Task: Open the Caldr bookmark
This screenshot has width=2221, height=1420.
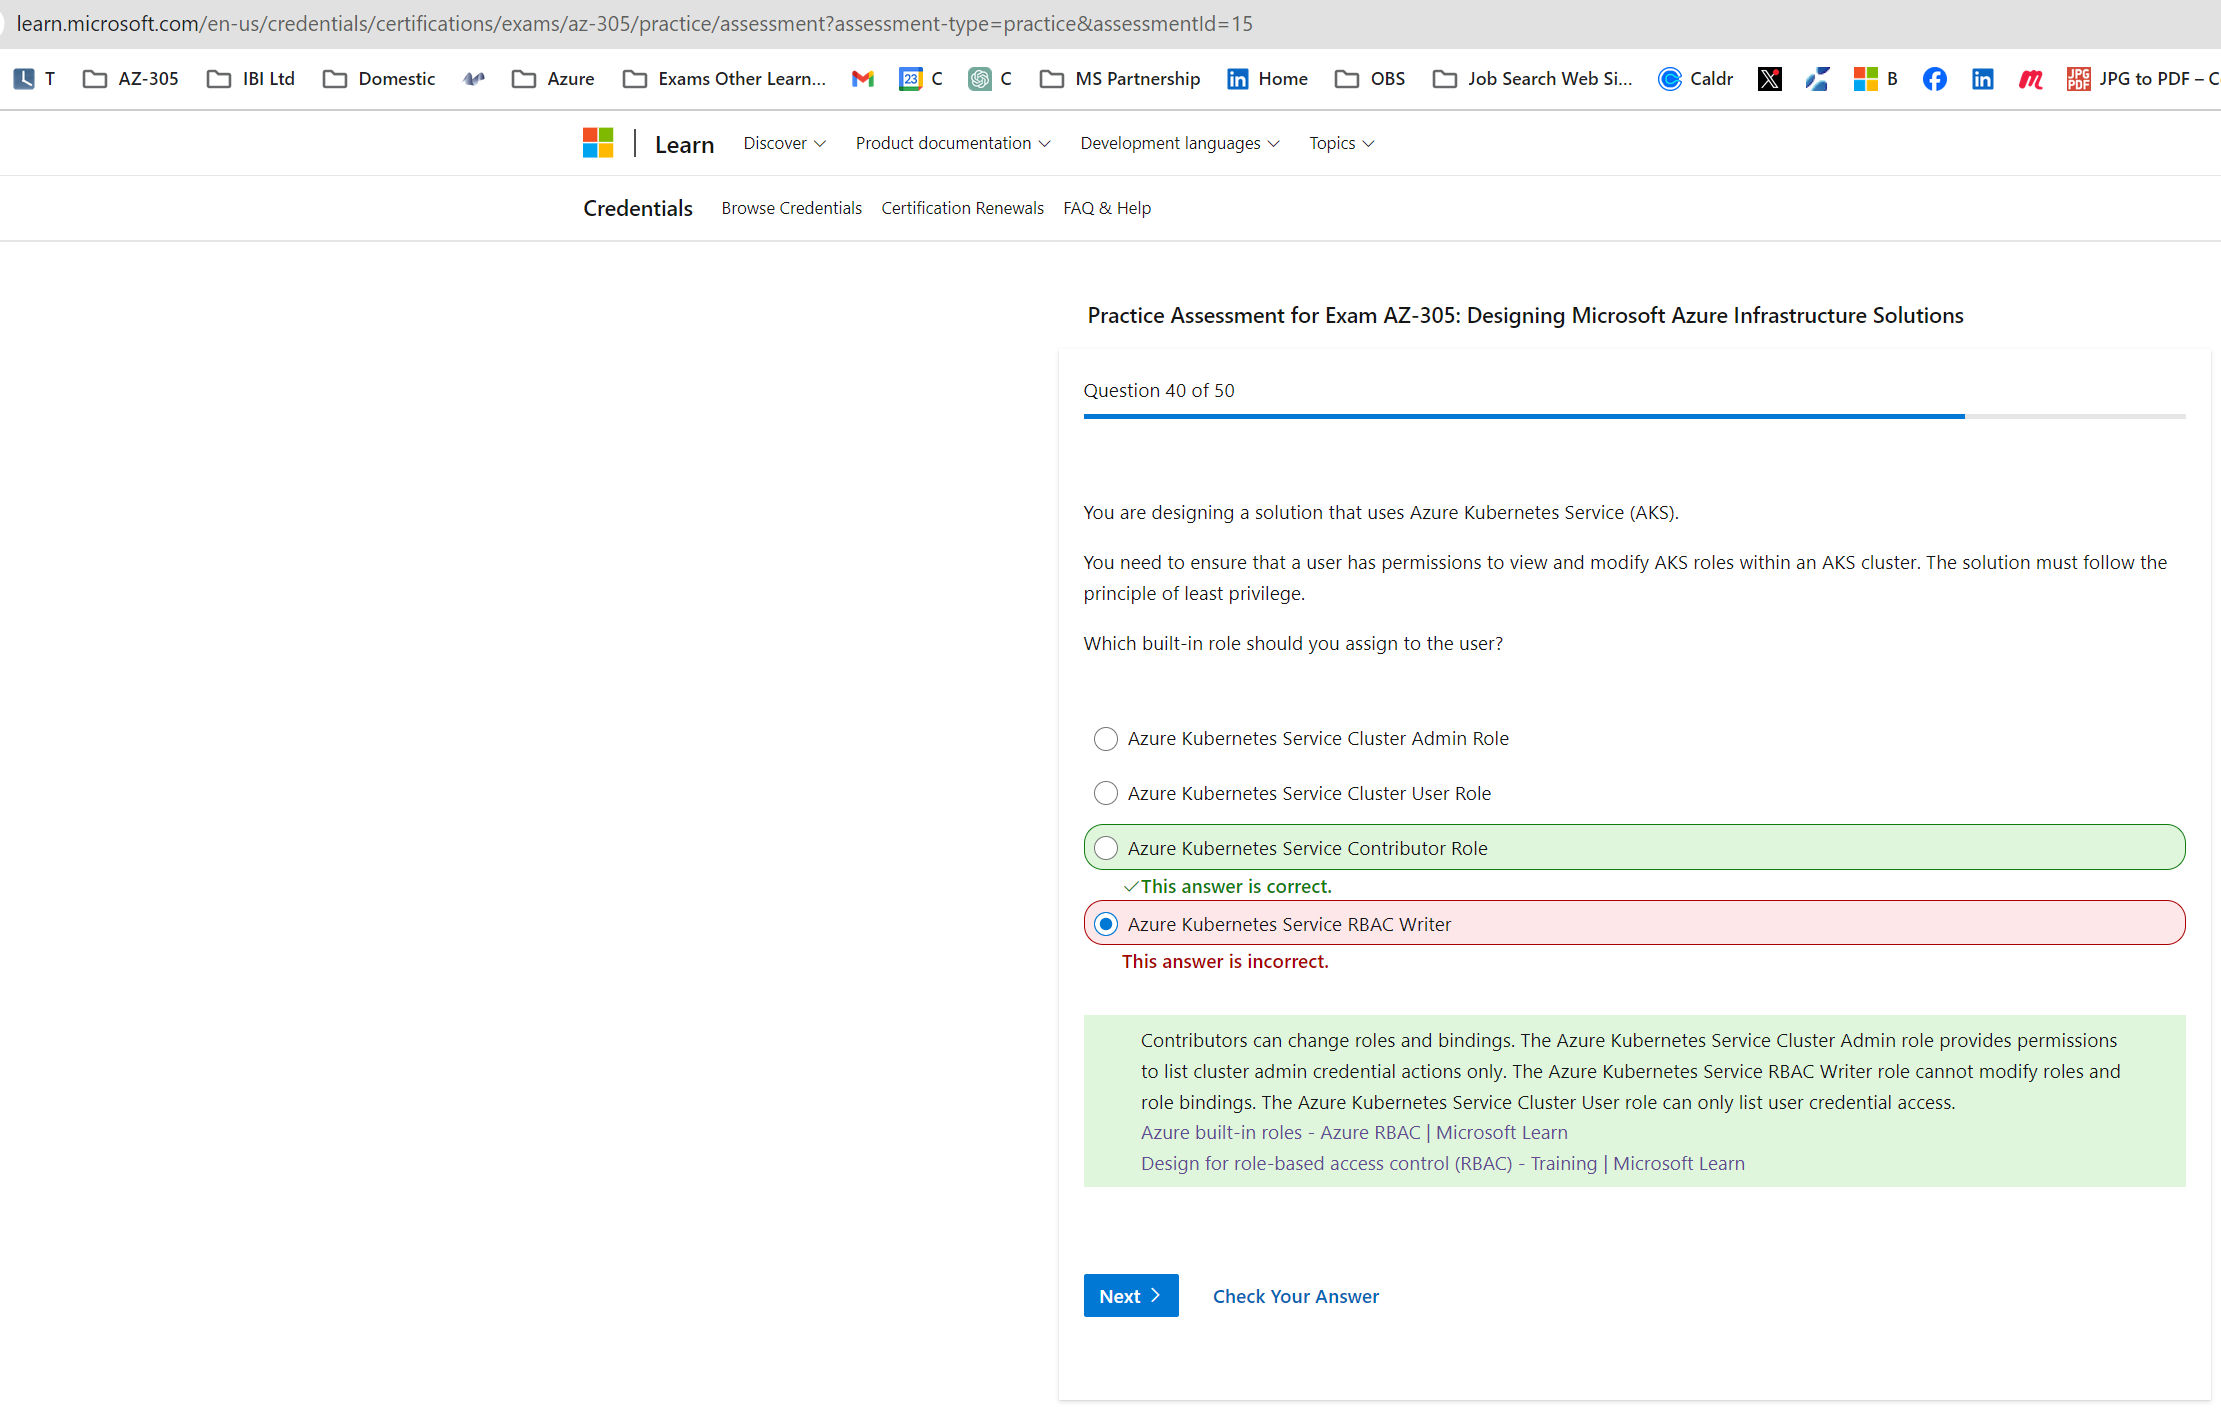Action: click(x=1696, y=79)
